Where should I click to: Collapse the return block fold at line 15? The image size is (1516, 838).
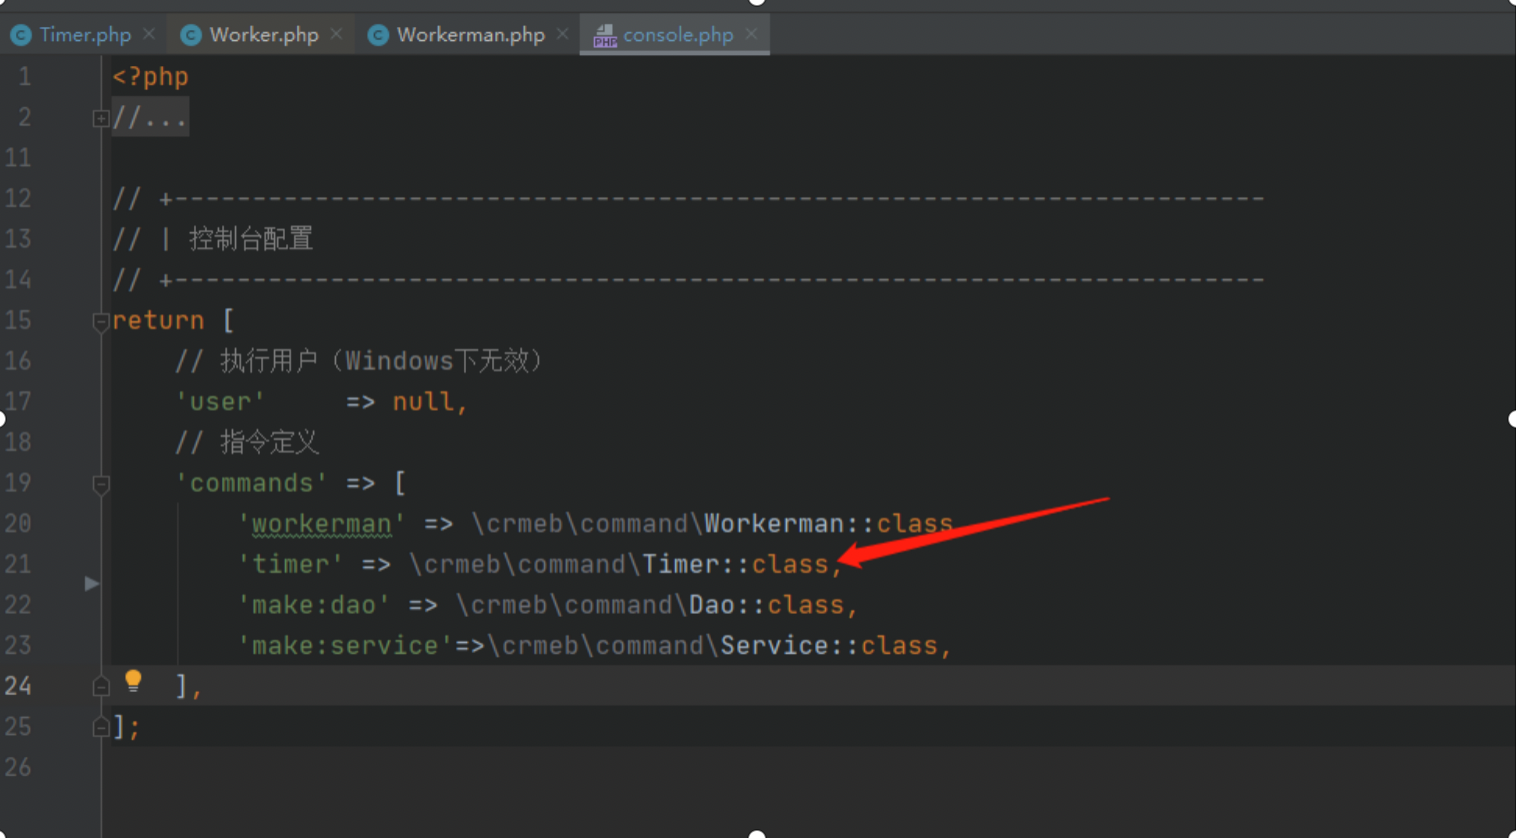[x=100, y=322]
